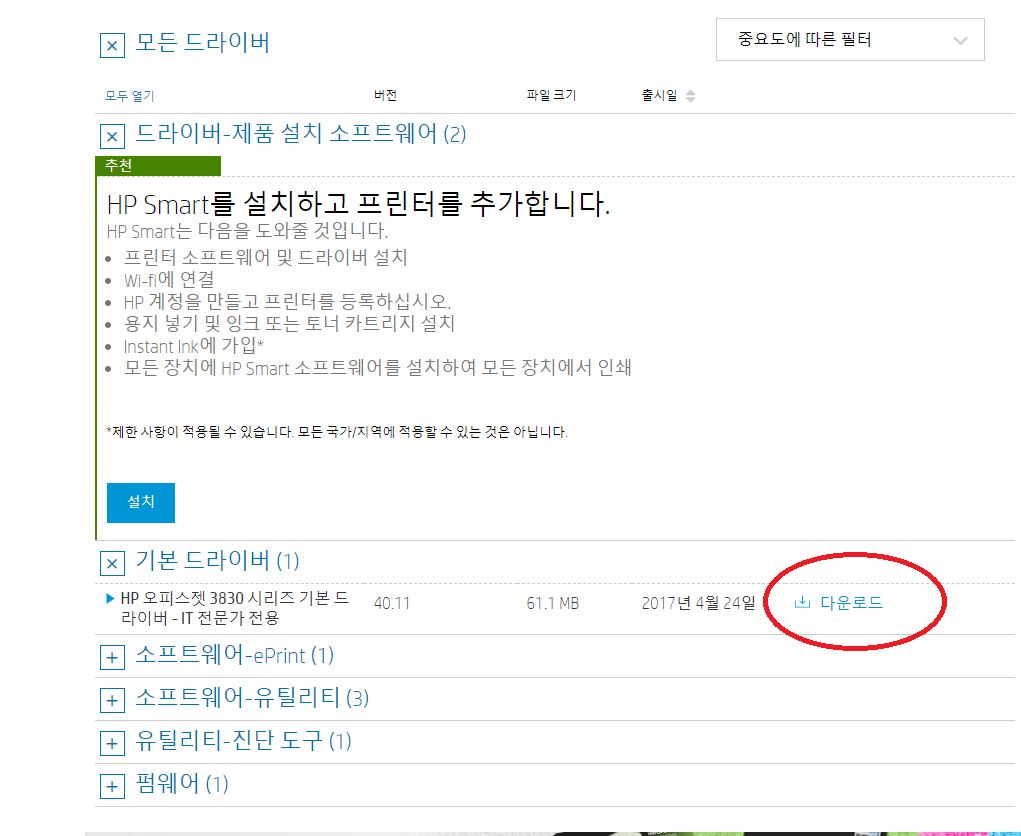This screenshot has height=836, width=1021.
Task: Open the 펌웨어 (1) title link
Action: tap(182, 784)
